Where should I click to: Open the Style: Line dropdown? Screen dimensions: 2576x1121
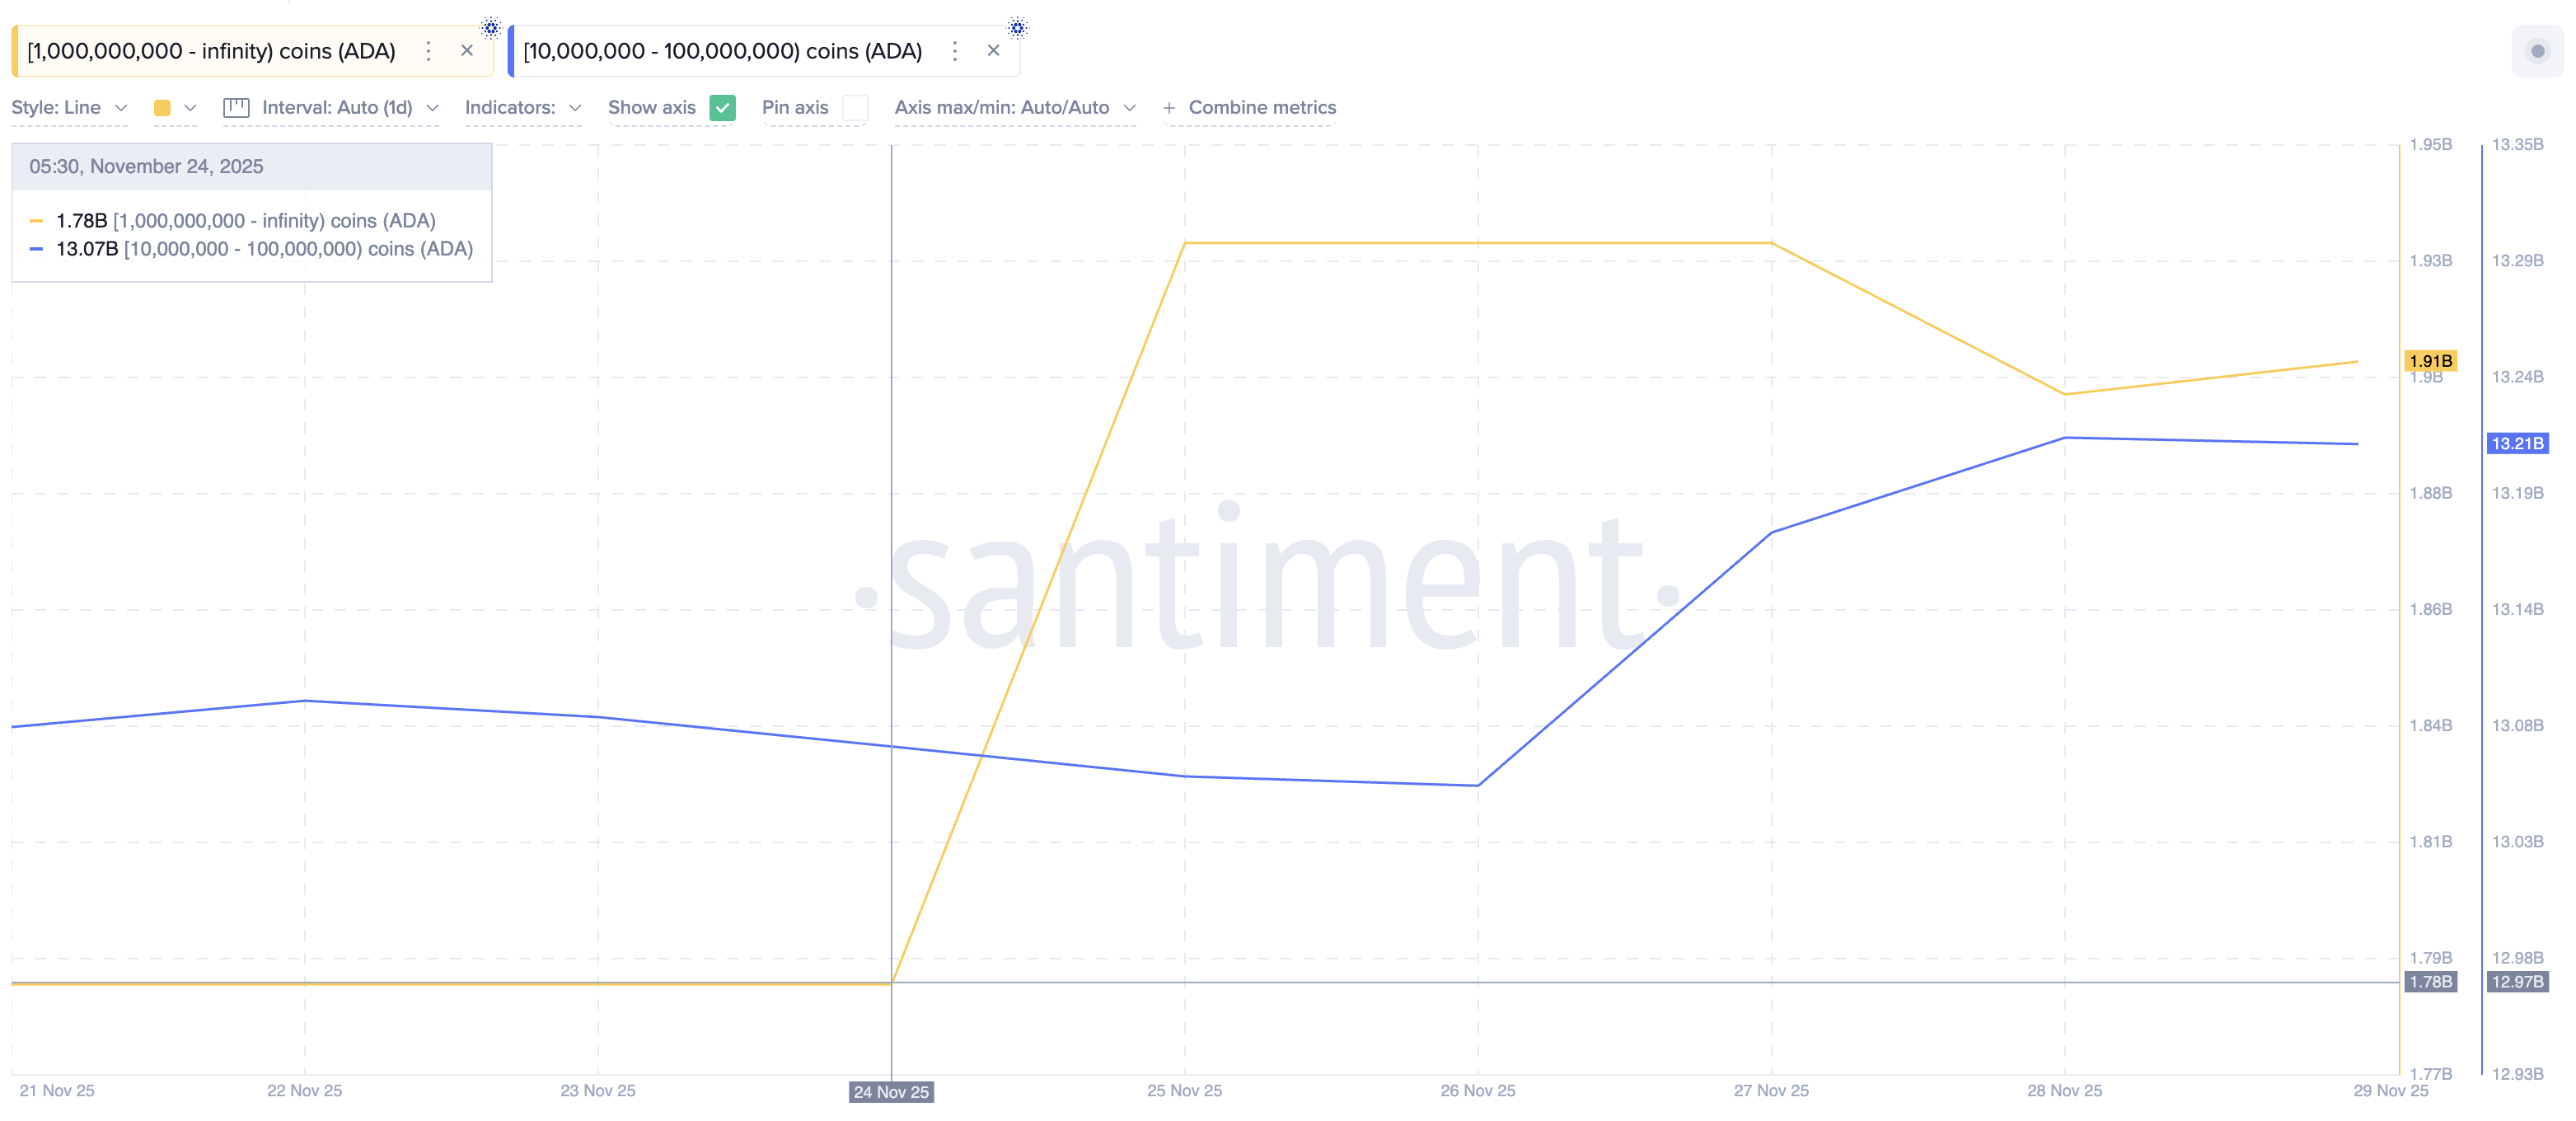[68, 107]
